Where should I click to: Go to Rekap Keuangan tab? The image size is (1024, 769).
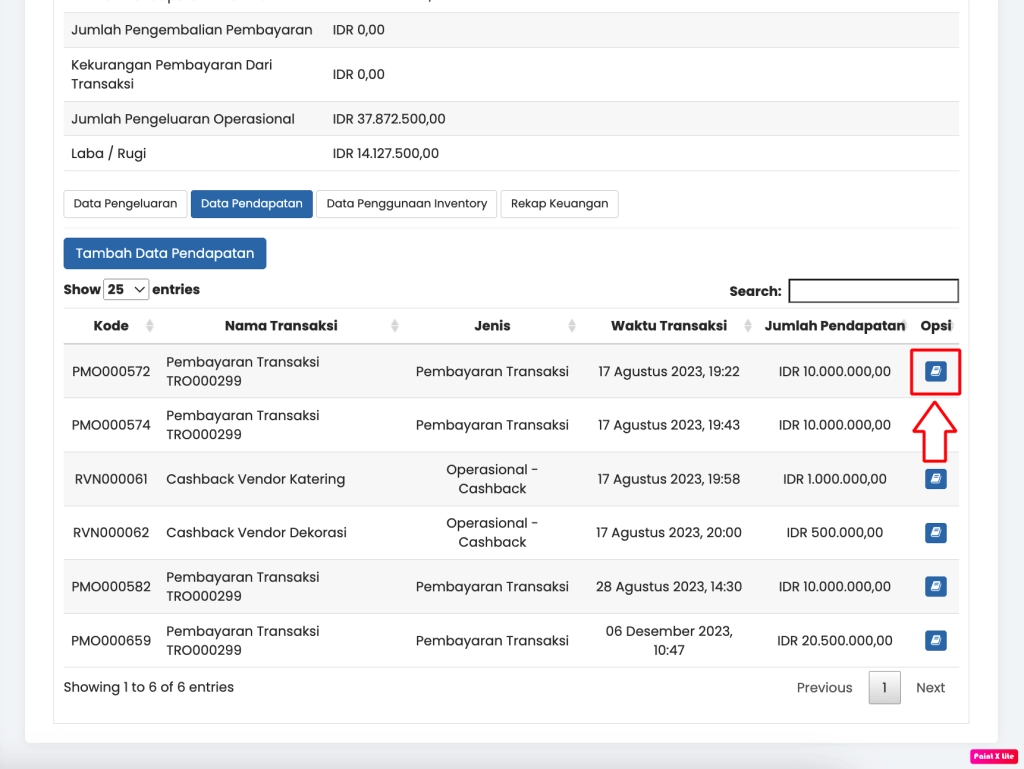tap(559, 204)
